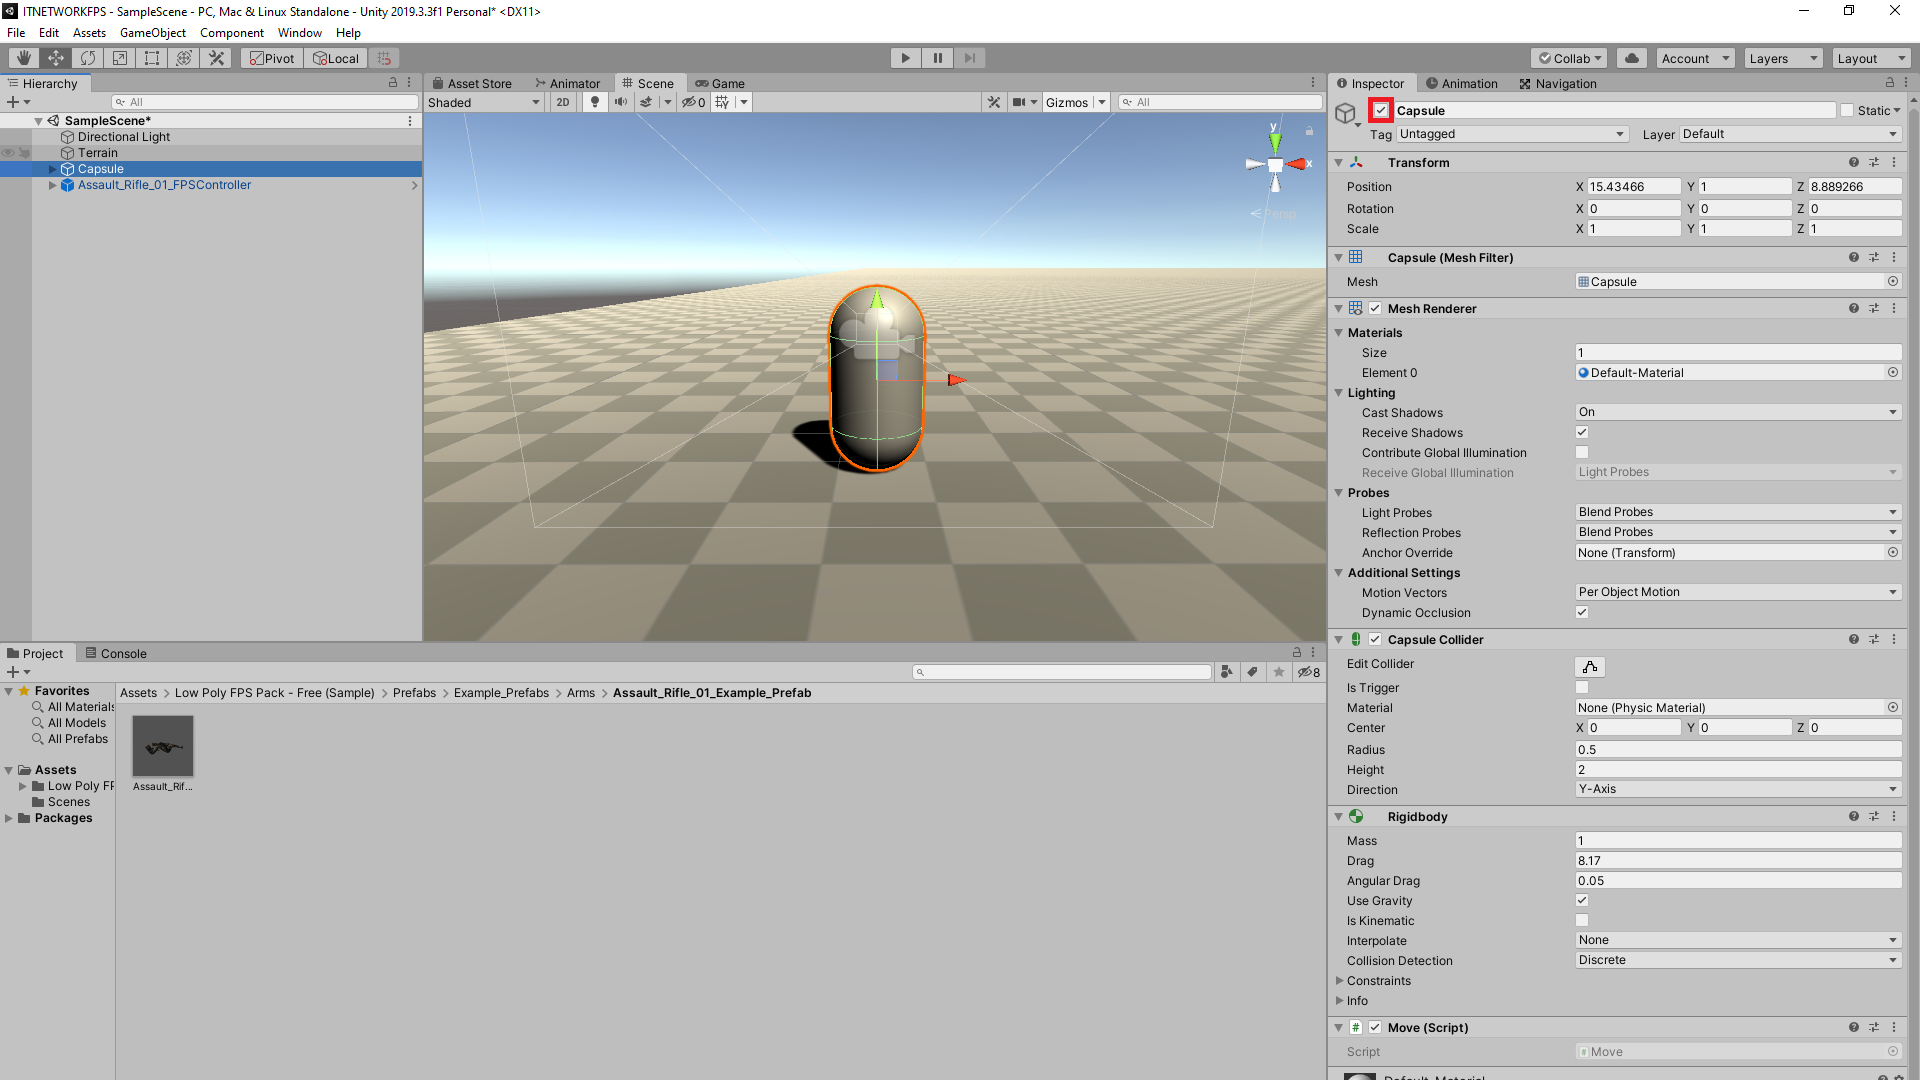Select the Rect transform tool
This screenshot has width=1920, height=1080.
[x=151, y=57]
